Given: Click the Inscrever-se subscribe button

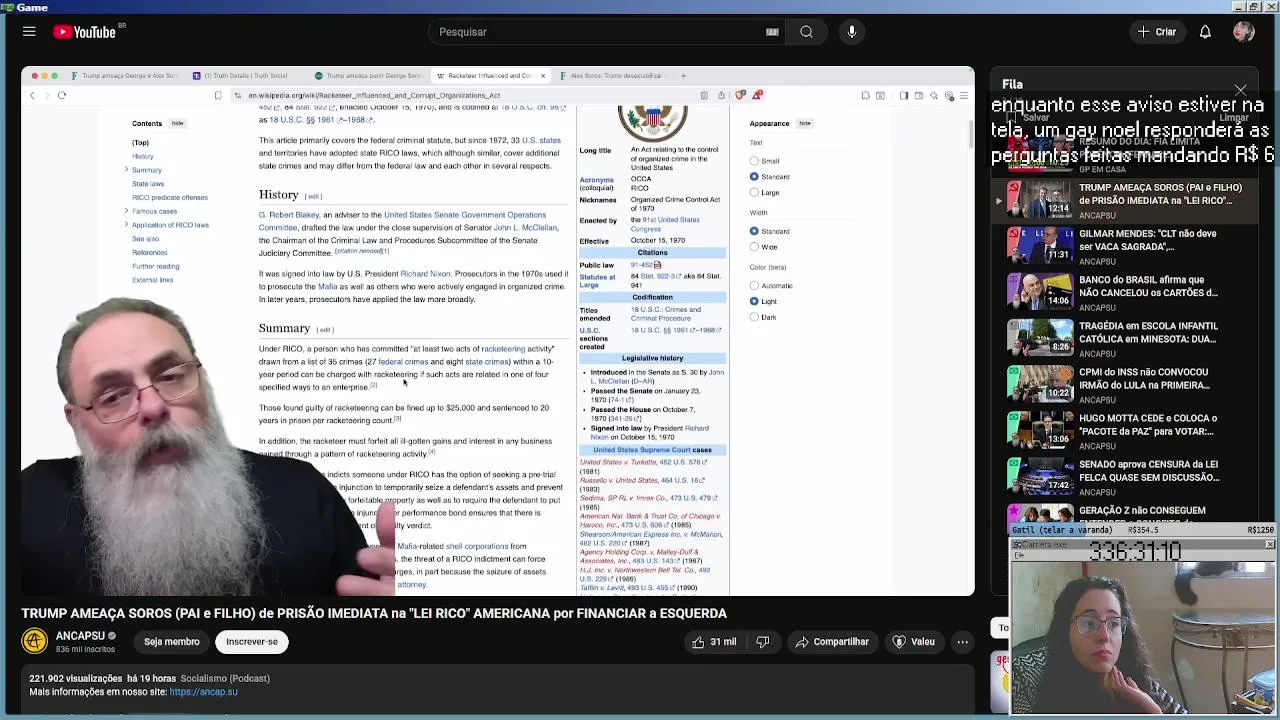Looking at the screenshot, I should click(x=252, y=642).
